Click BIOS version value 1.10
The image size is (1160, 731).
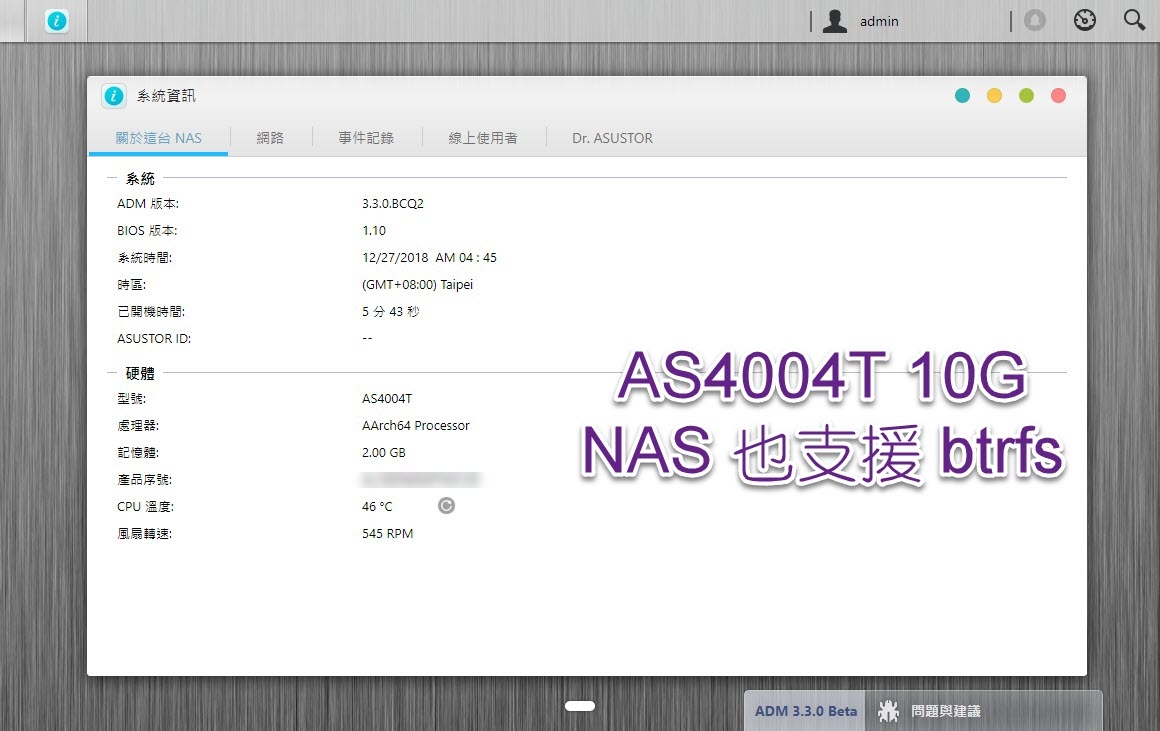point(374,231)
